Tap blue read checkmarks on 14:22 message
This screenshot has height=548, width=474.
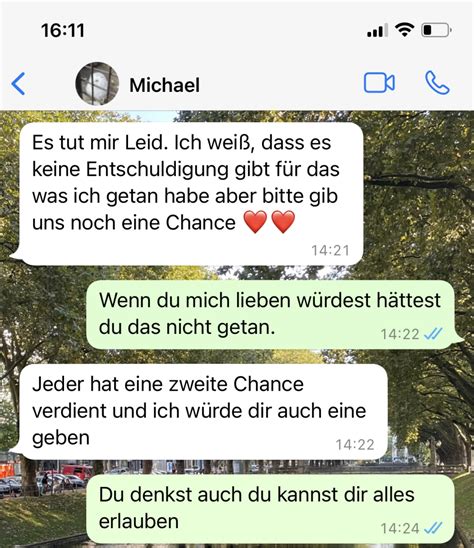pyautogui.click(x=433, y=334)
